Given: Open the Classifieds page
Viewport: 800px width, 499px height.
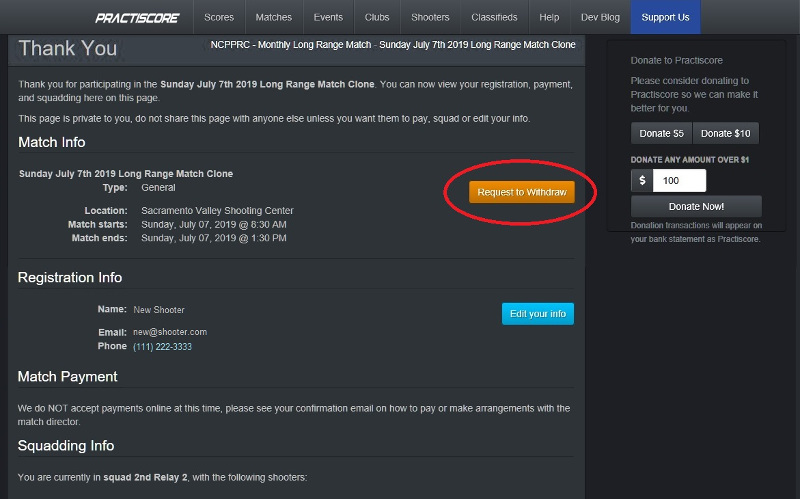Looking at the screenshot, I should [494, 18].
